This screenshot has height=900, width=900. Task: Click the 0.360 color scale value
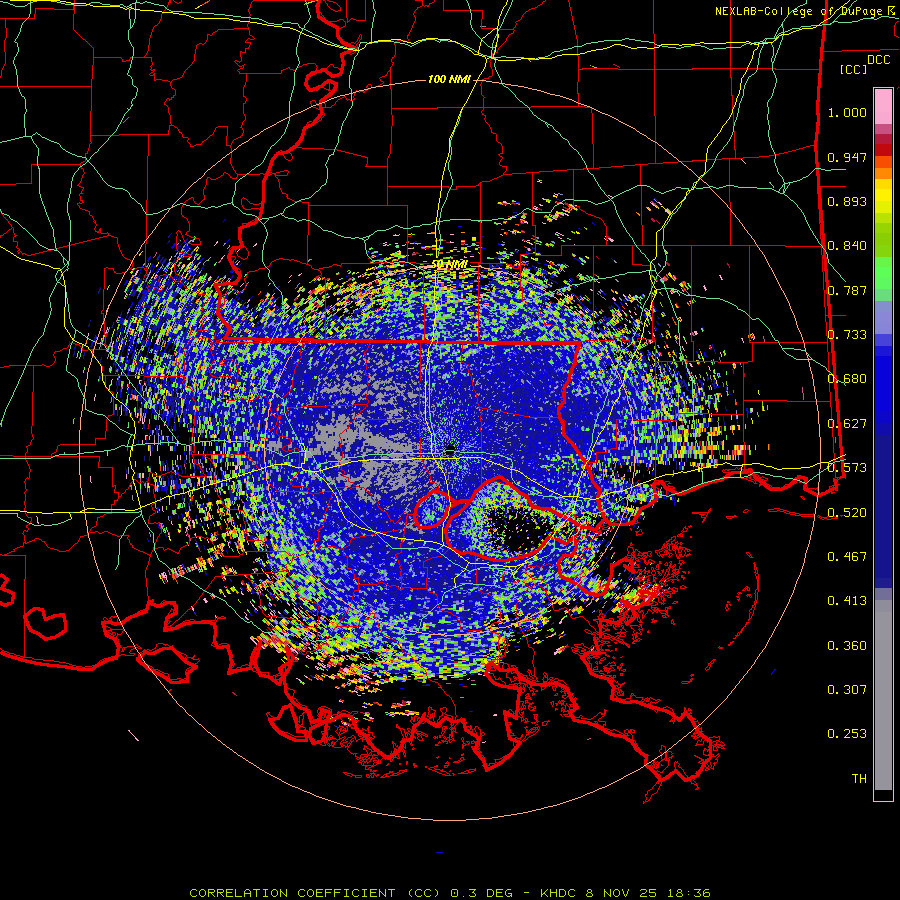coord(847,646)
